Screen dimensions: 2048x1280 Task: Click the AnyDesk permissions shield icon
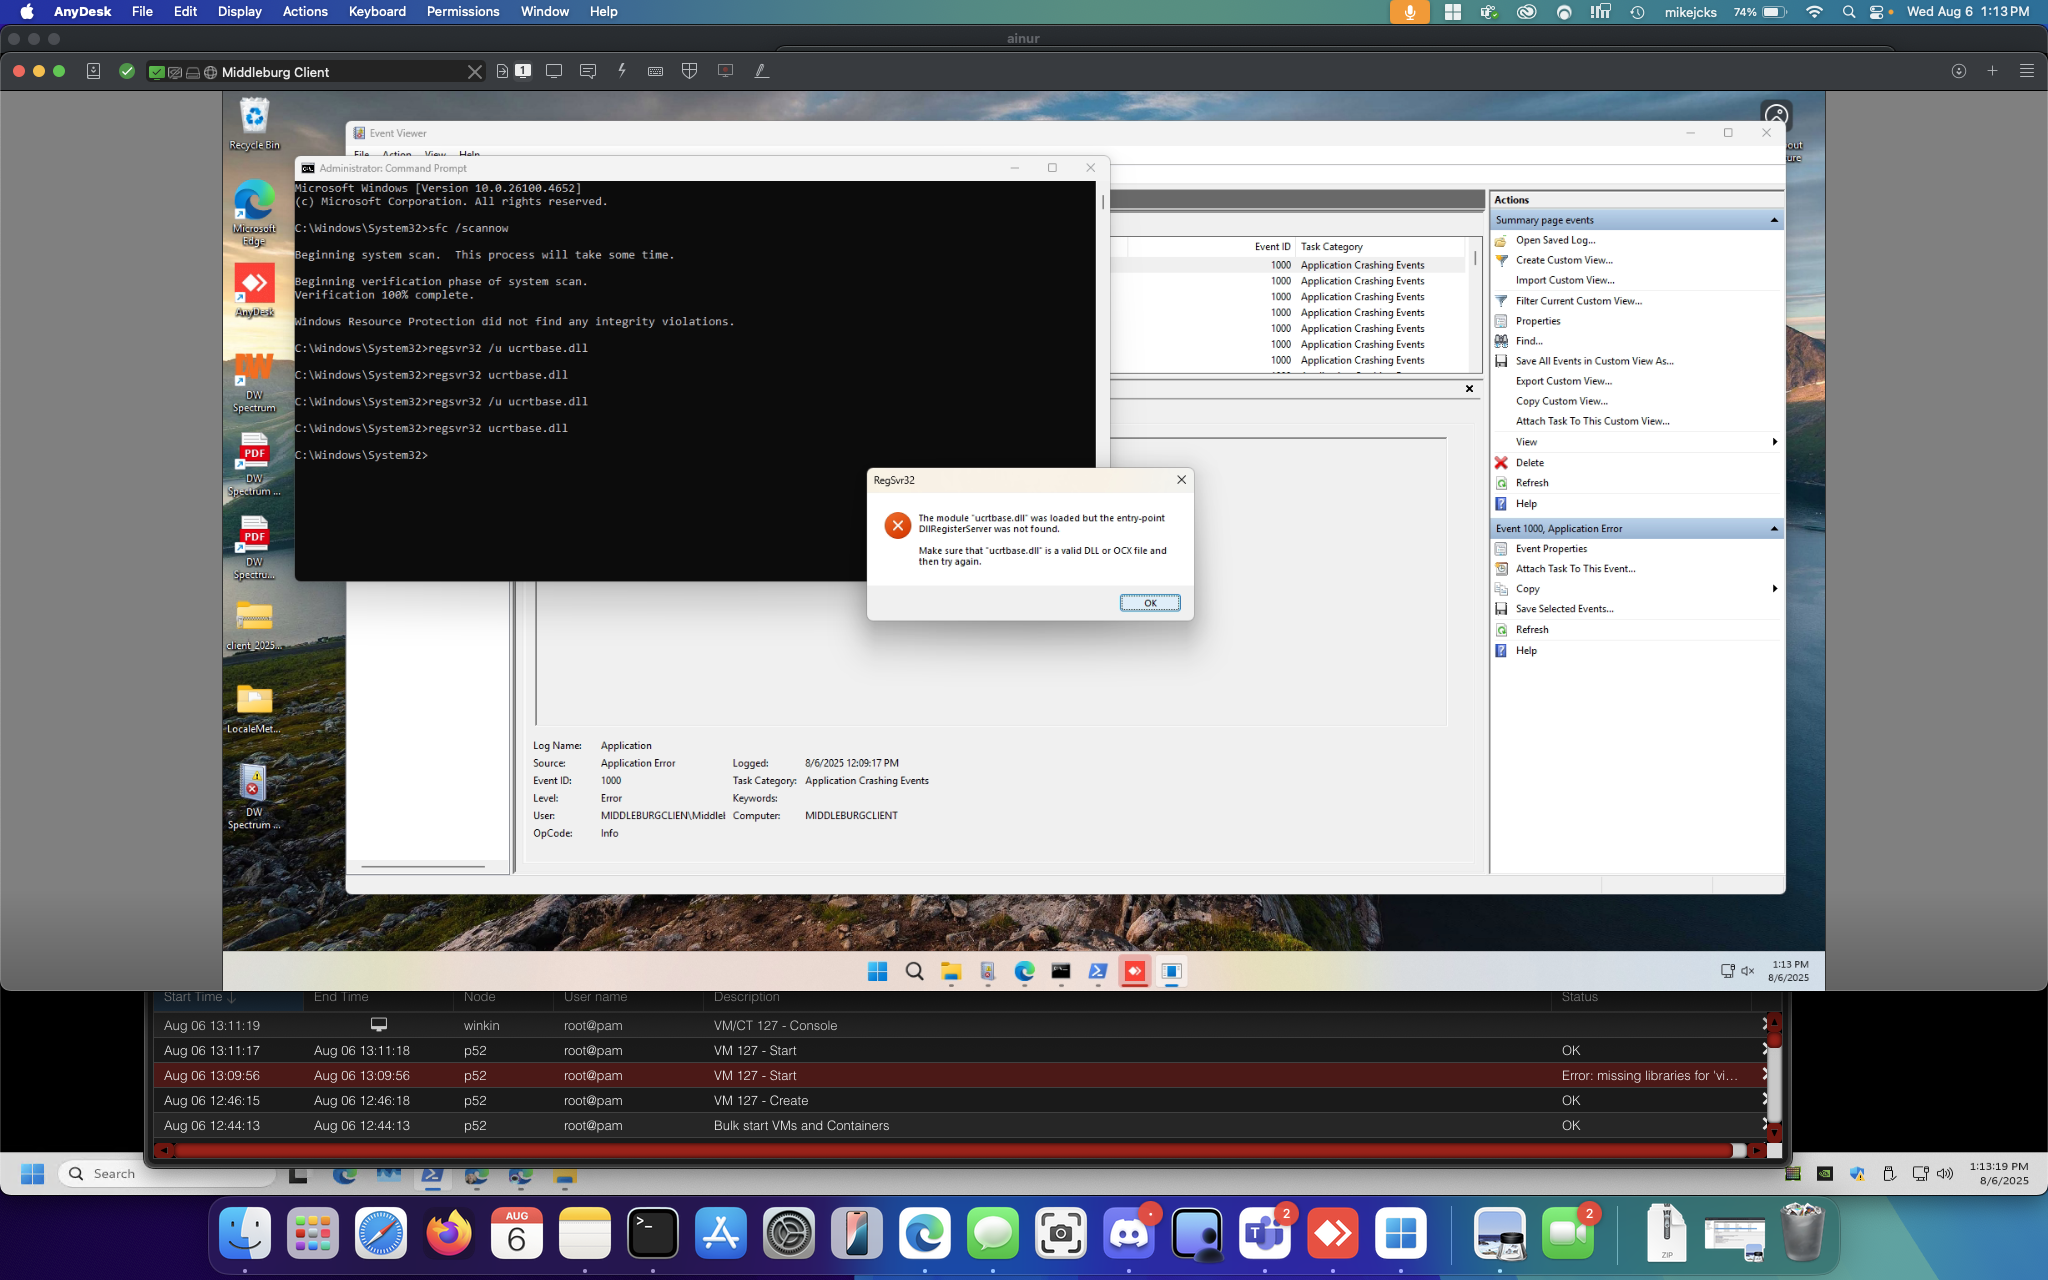point(689,71)
